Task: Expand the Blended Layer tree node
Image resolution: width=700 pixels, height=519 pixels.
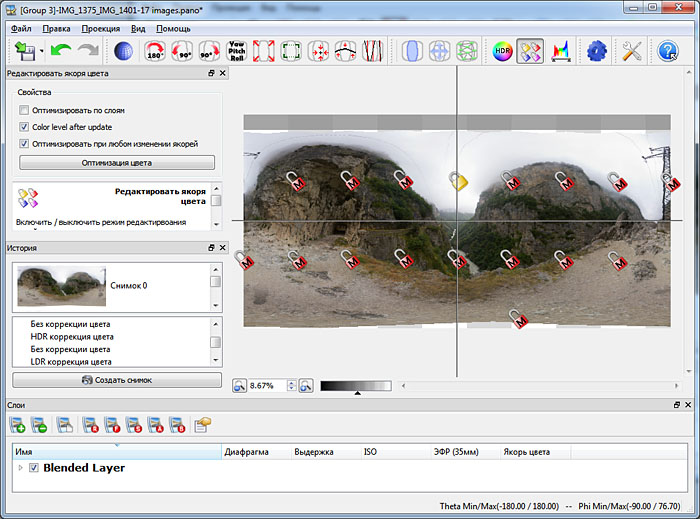Action: (x=20, y=468)
